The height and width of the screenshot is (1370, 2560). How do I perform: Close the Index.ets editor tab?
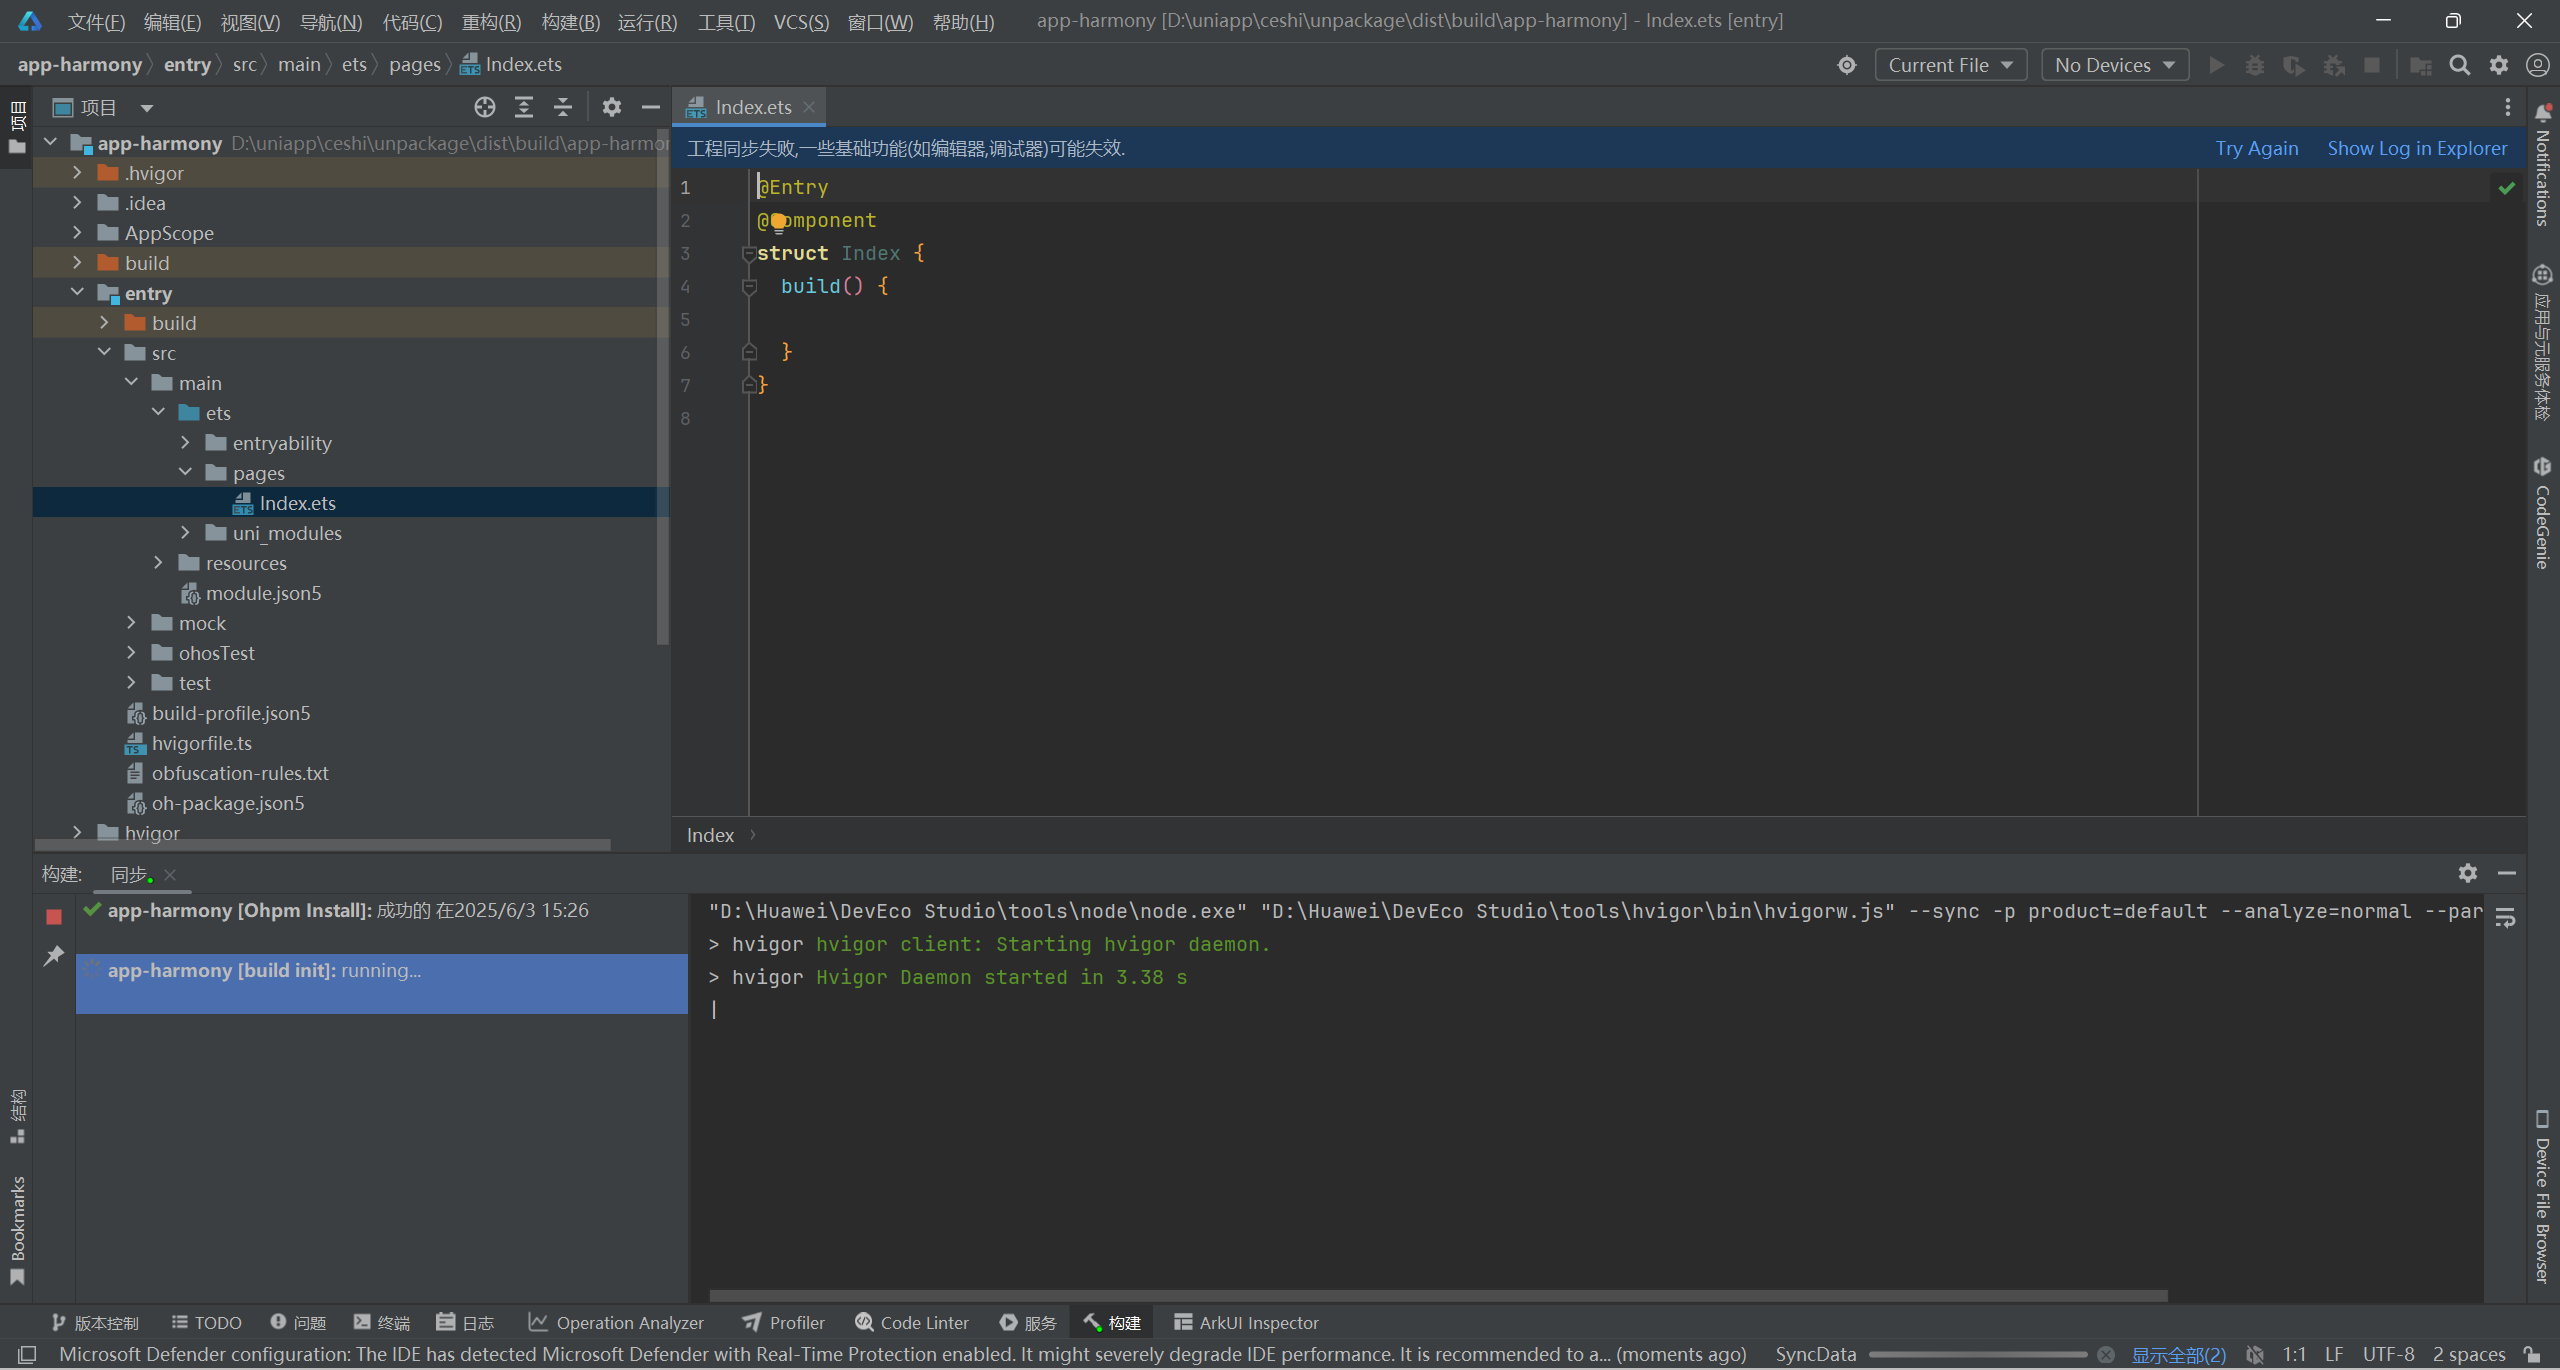(809, 107)
